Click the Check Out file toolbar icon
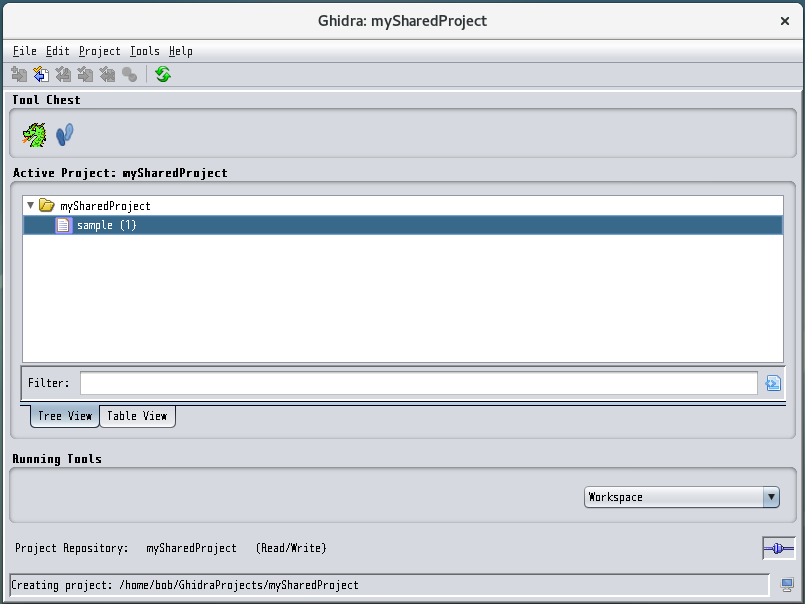This screenshot has height=604, width=805. point(41,75)
